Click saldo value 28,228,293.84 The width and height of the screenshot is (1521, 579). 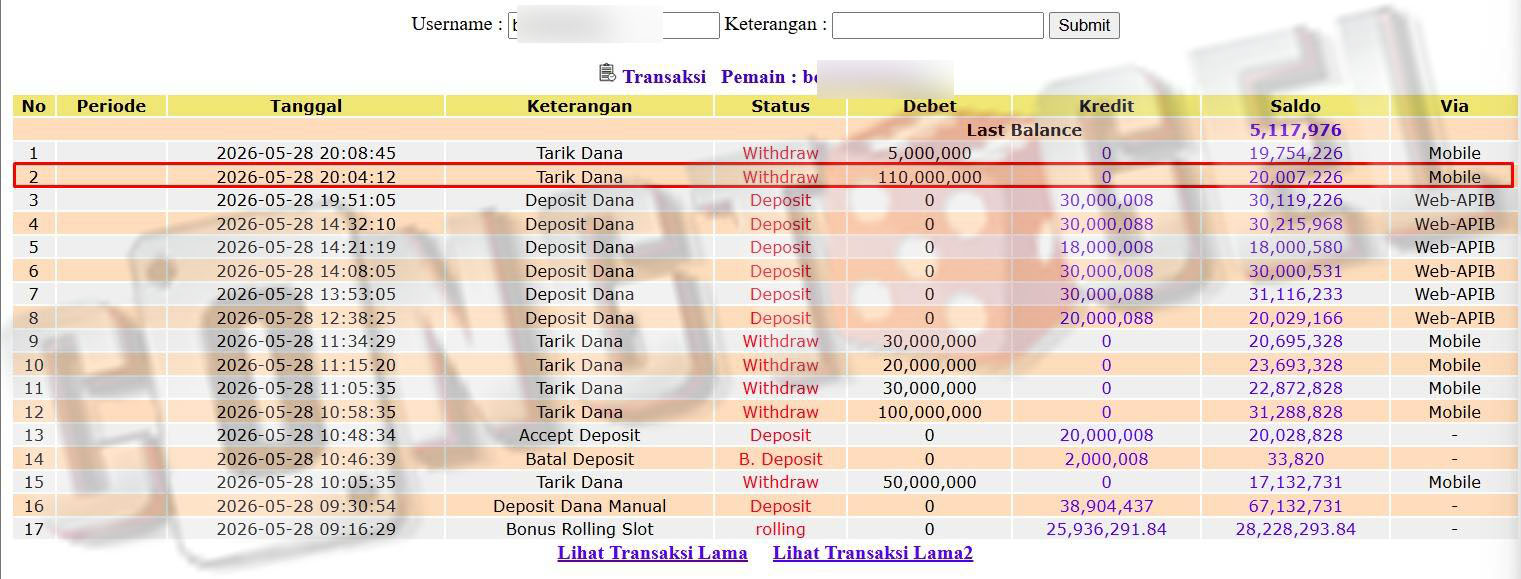pos(1295,529)
